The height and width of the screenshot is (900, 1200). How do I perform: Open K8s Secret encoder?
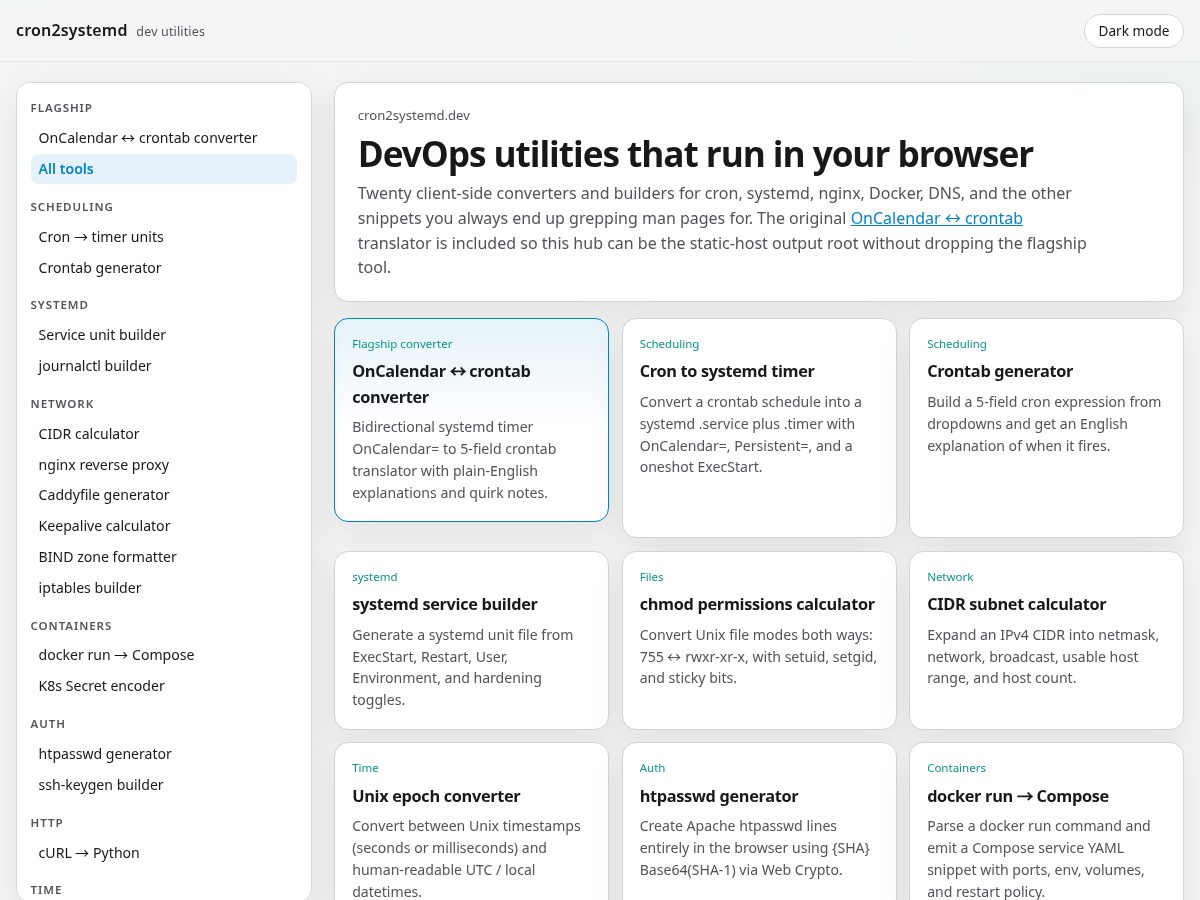164,686
